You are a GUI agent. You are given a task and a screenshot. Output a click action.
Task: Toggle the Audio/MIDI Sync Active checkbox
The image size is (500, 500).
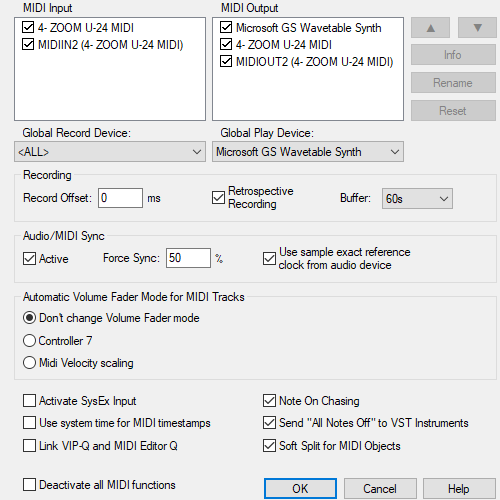point(29,259)
